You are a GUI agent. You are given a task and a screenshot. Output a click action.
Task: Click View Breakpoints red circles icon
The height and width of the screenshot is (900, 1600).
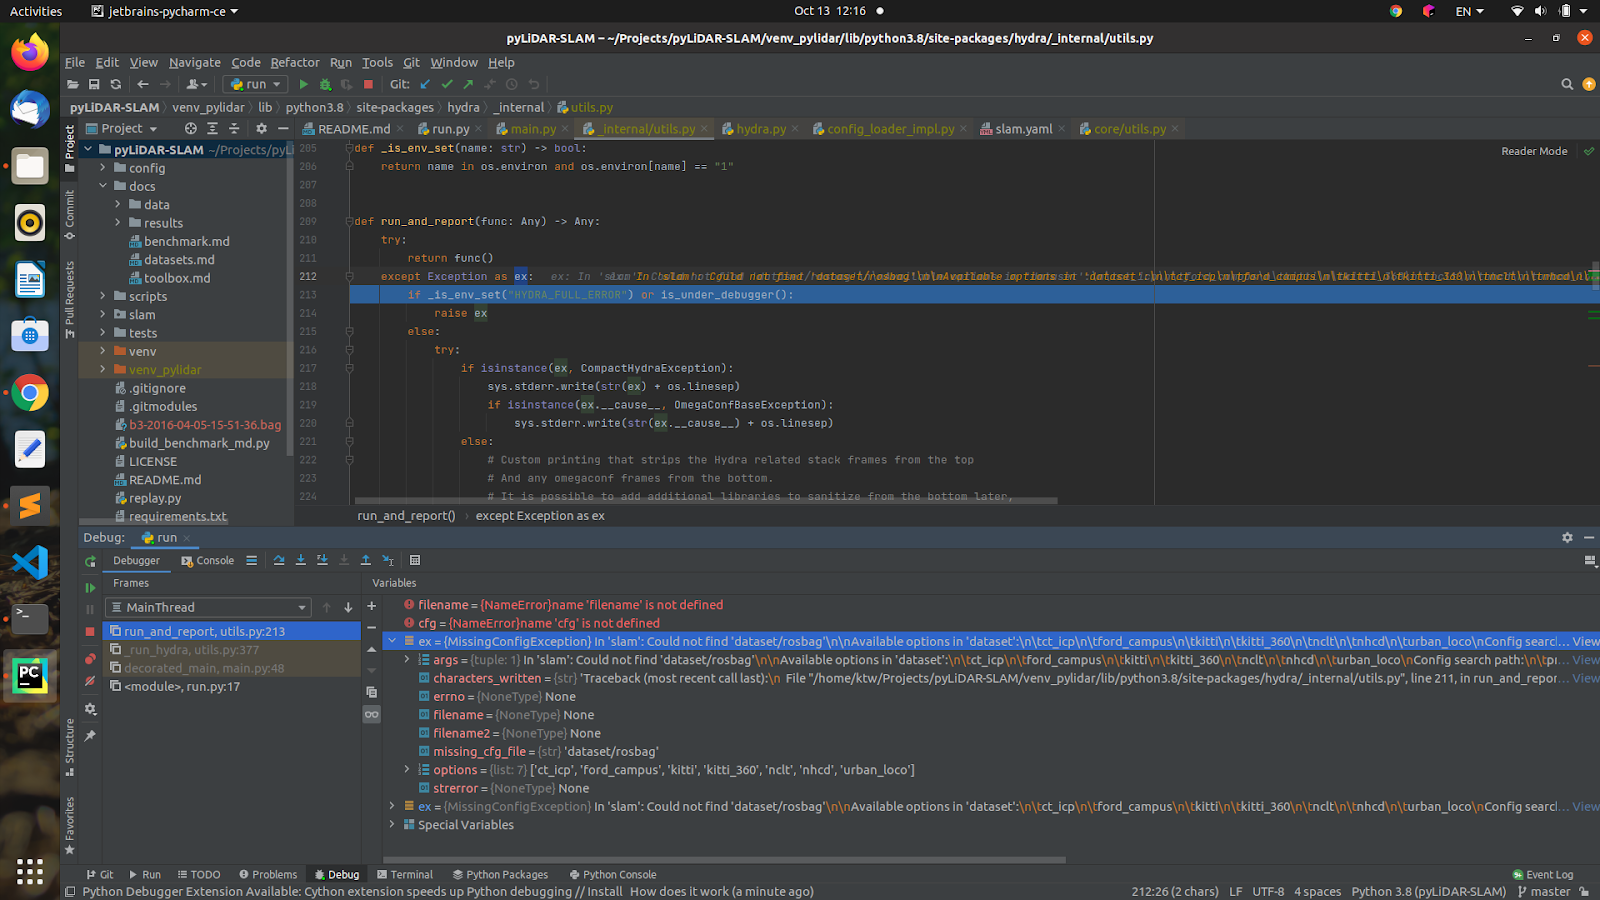[90, 659]
